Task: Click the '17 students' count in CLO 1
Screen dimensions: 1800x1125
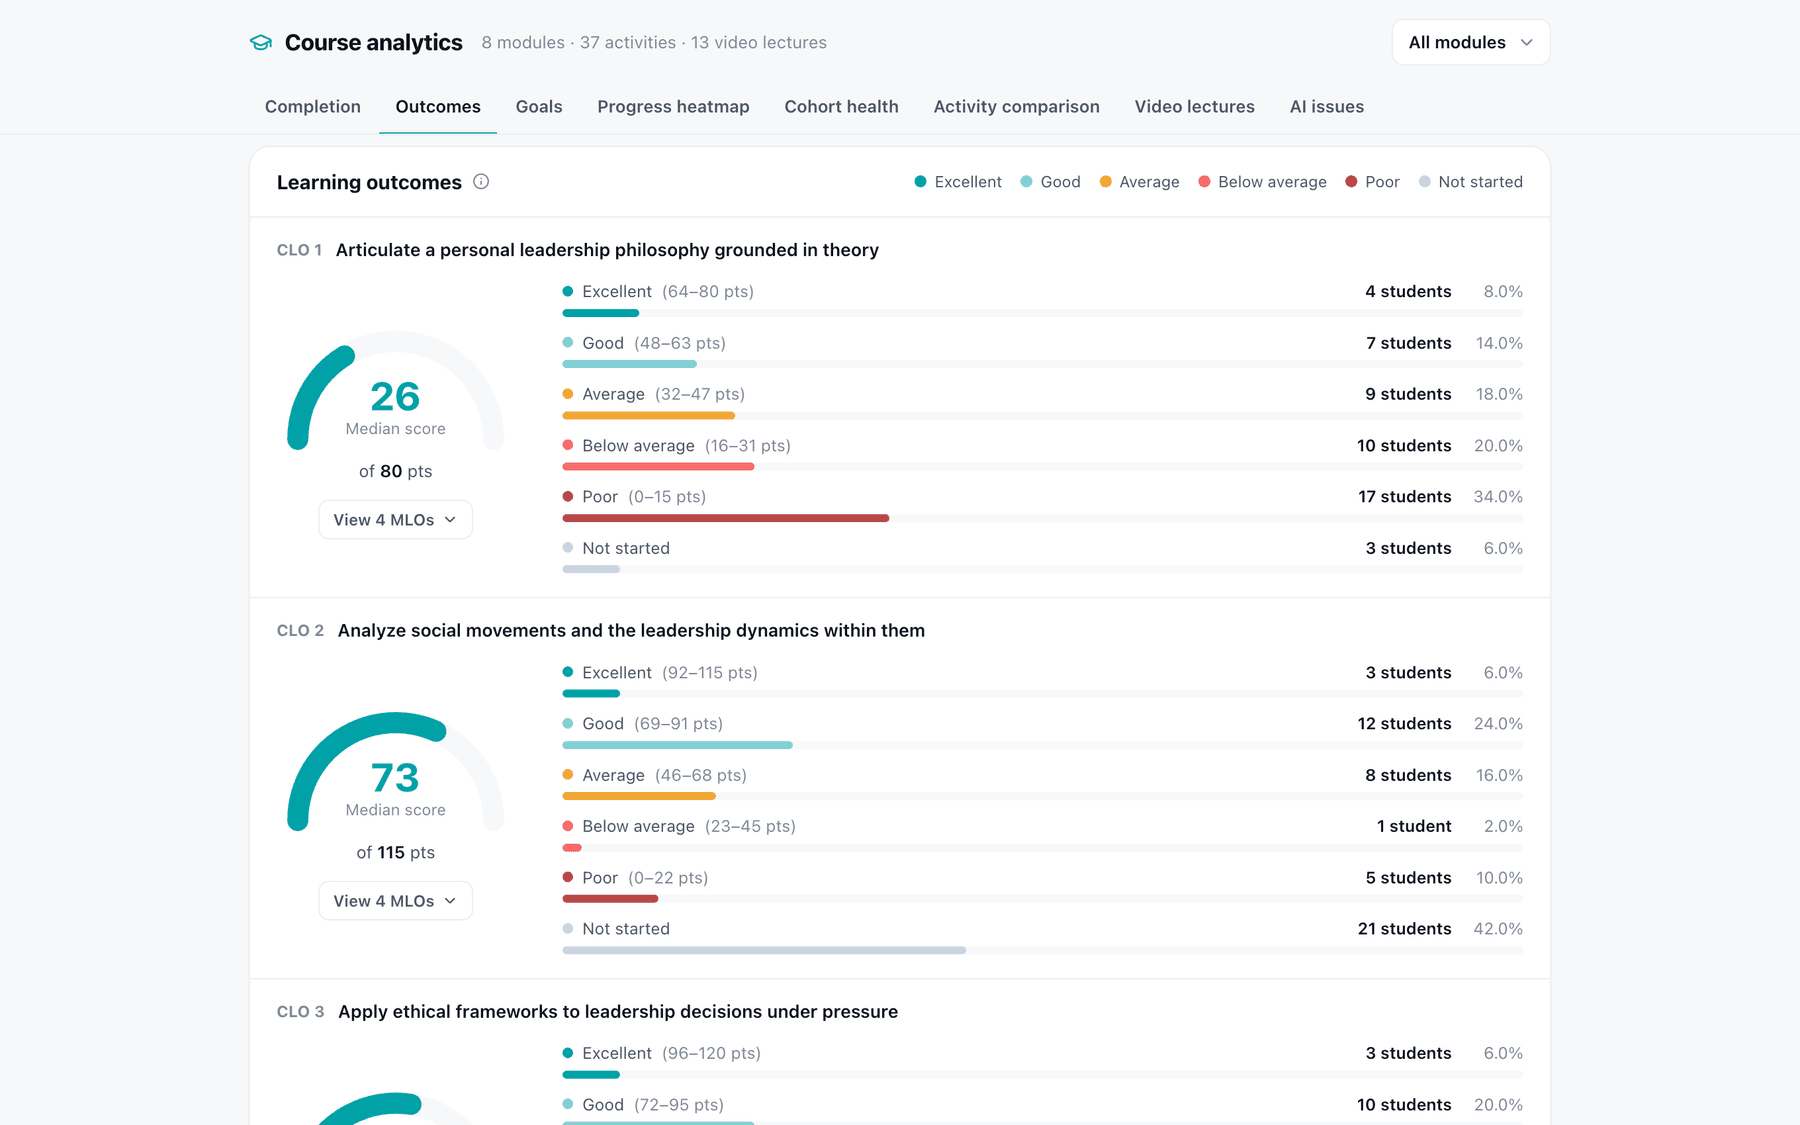Action: [1404, 497]
